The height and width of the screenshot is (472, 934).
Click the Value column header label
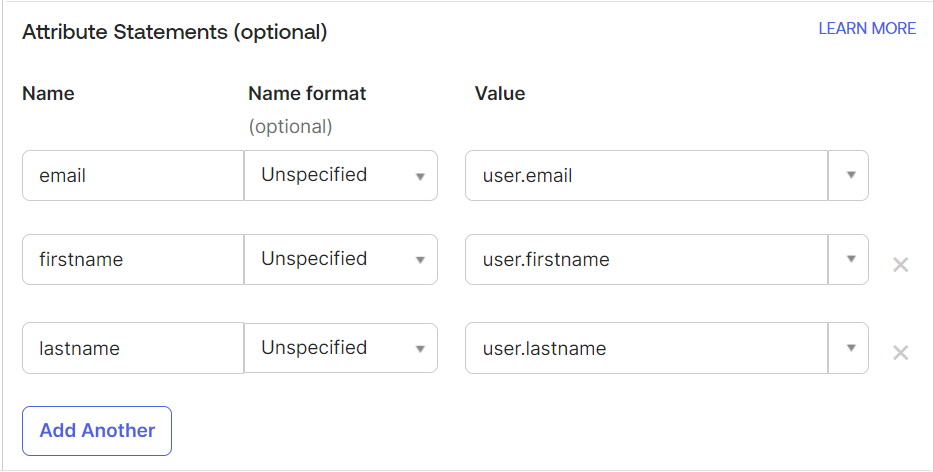click(500, 94)
